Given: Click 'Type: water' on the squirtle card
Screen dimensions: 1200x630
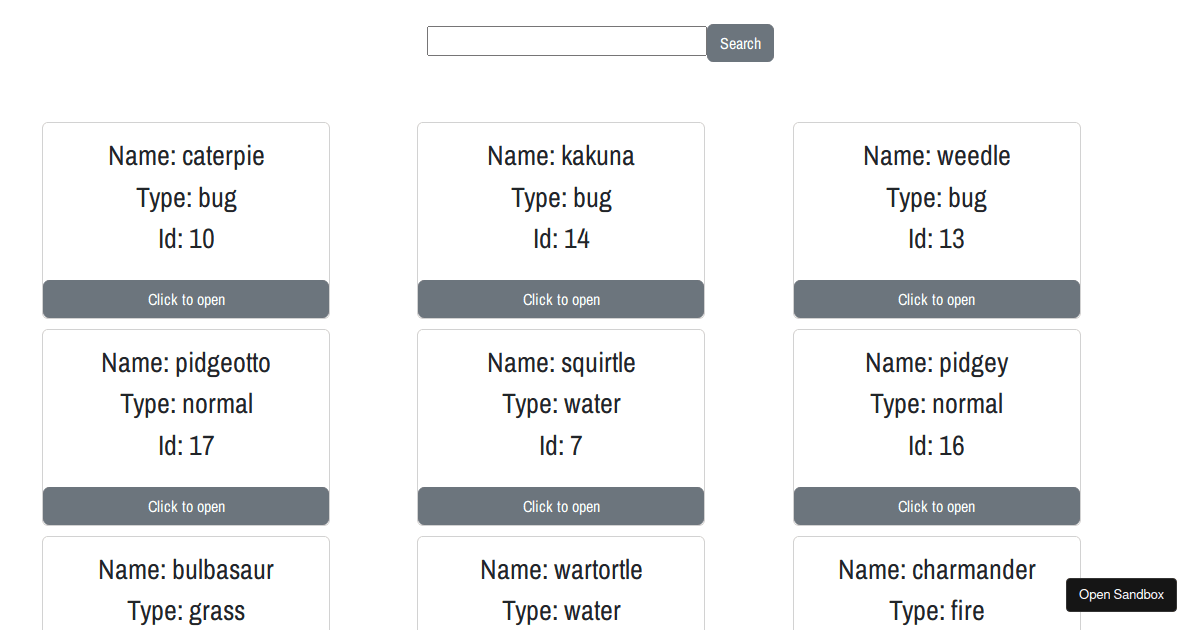Looking at the screenshot, I should tap(561, 404).
